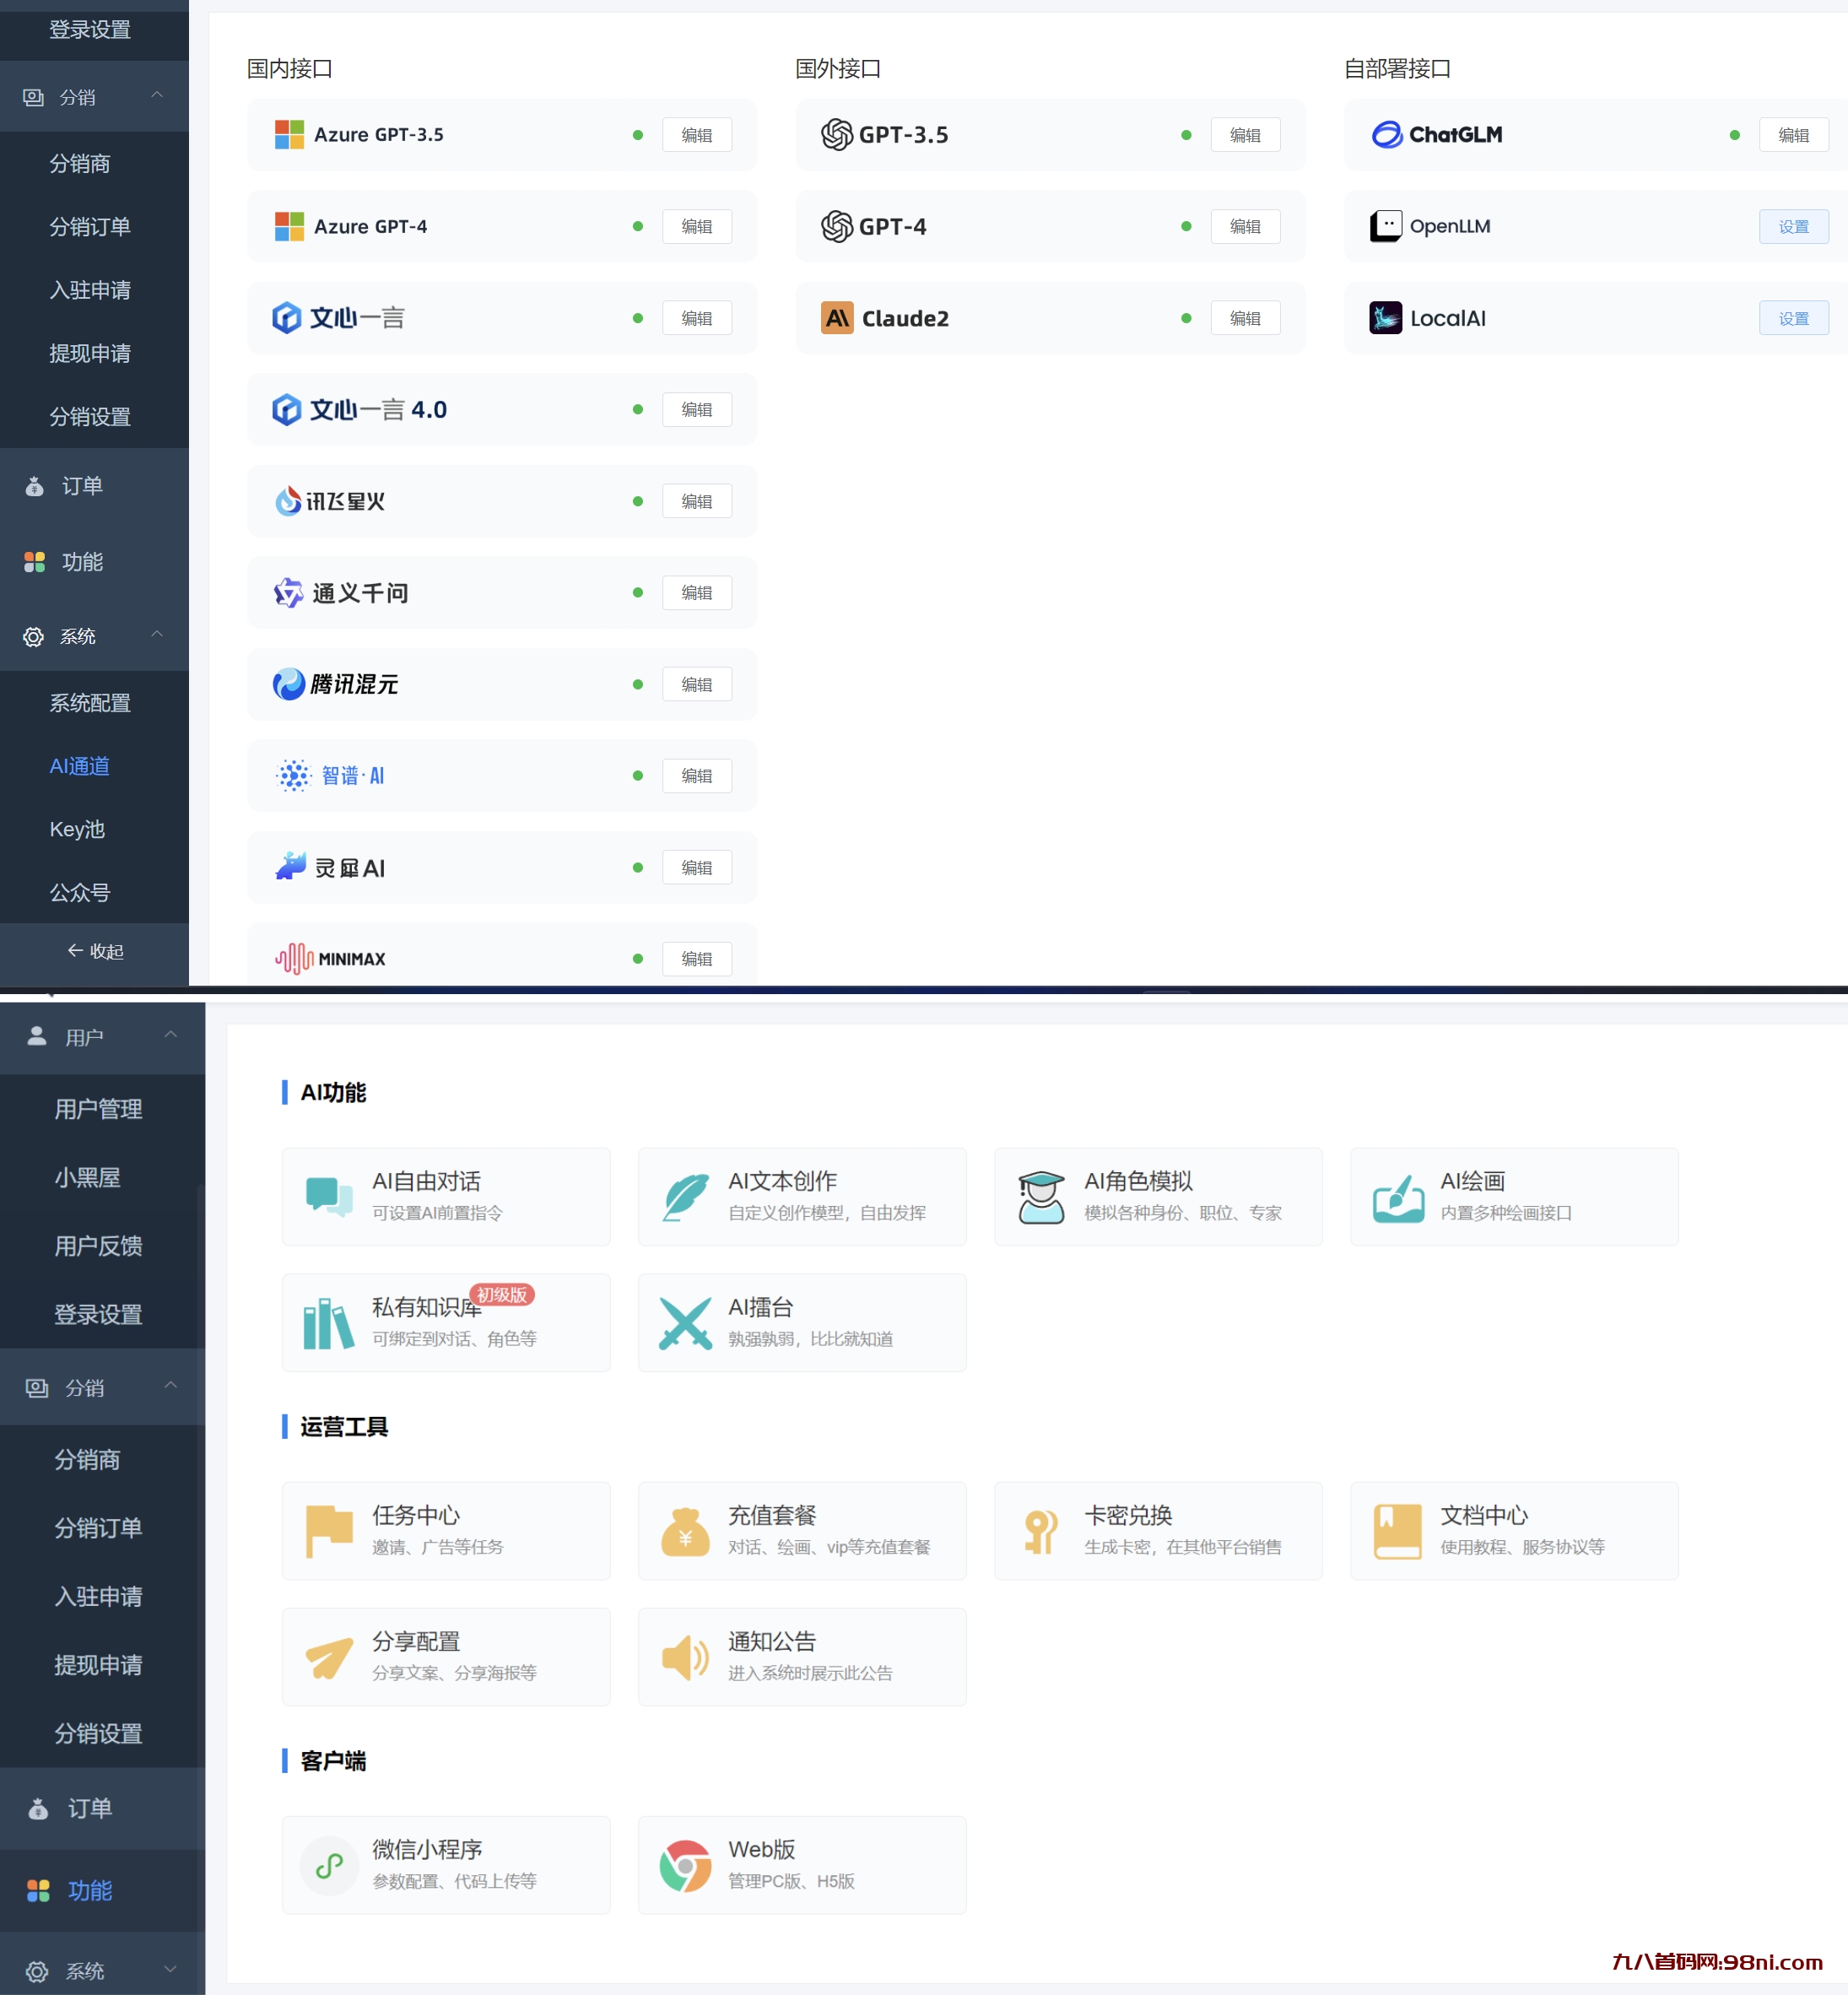Click the Azure GPT-3.5 Microsoft logo
The width and height of the screenshot is (1848, 1995).
pos(289,135)
